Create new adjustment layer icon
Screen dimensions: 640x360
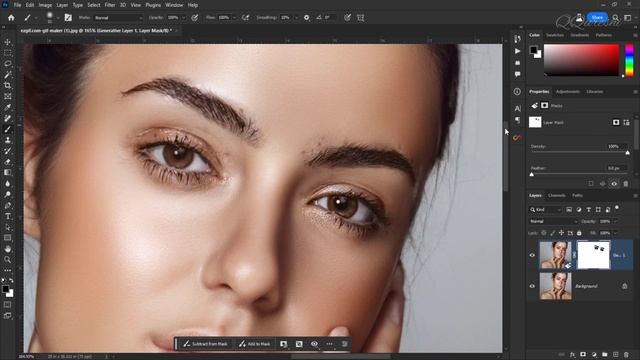coord(594,355)
